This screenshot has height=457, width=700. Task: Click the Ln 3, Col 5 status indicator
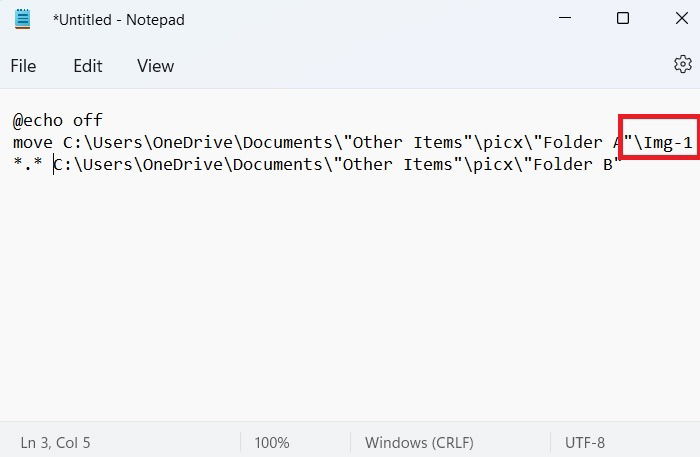coord(55,443)
